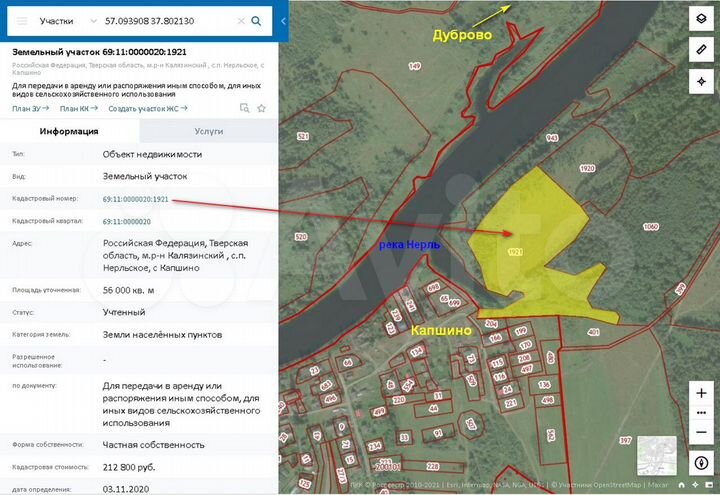720x495 pixels.
Task: Select the Информация tab
Action: [69, 131]
